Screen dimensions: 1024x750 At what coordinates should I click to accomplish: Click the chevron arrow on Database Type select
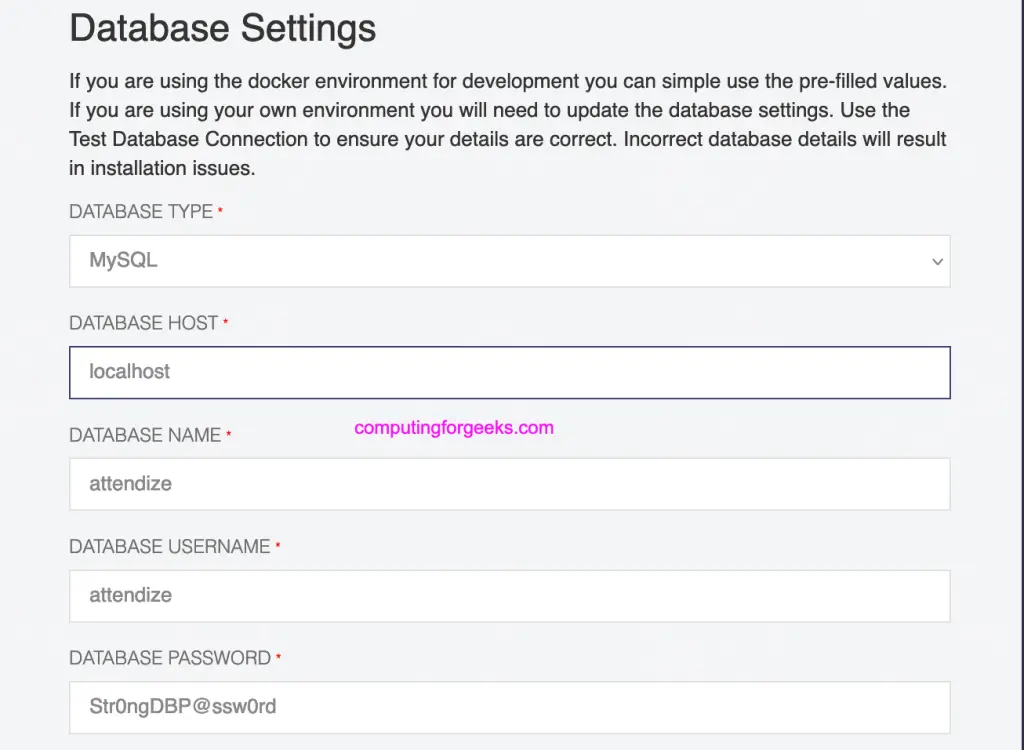tap(937, 262)
